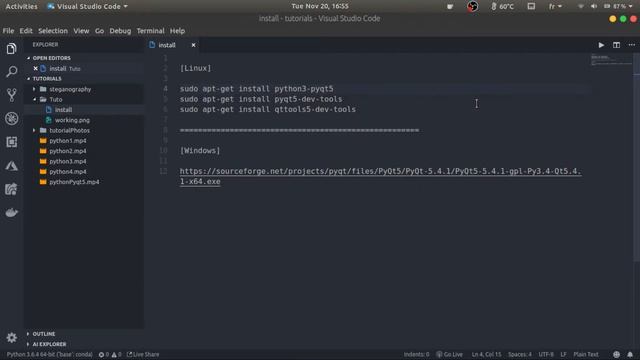Click the notifications bell in status bar
Viewport: 640px width, 360px height.
coord(630,354)
